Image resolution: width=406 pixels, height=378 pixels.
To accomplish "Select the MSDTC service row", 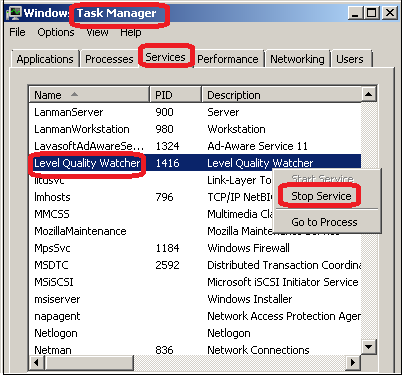I will pos(195,265).
